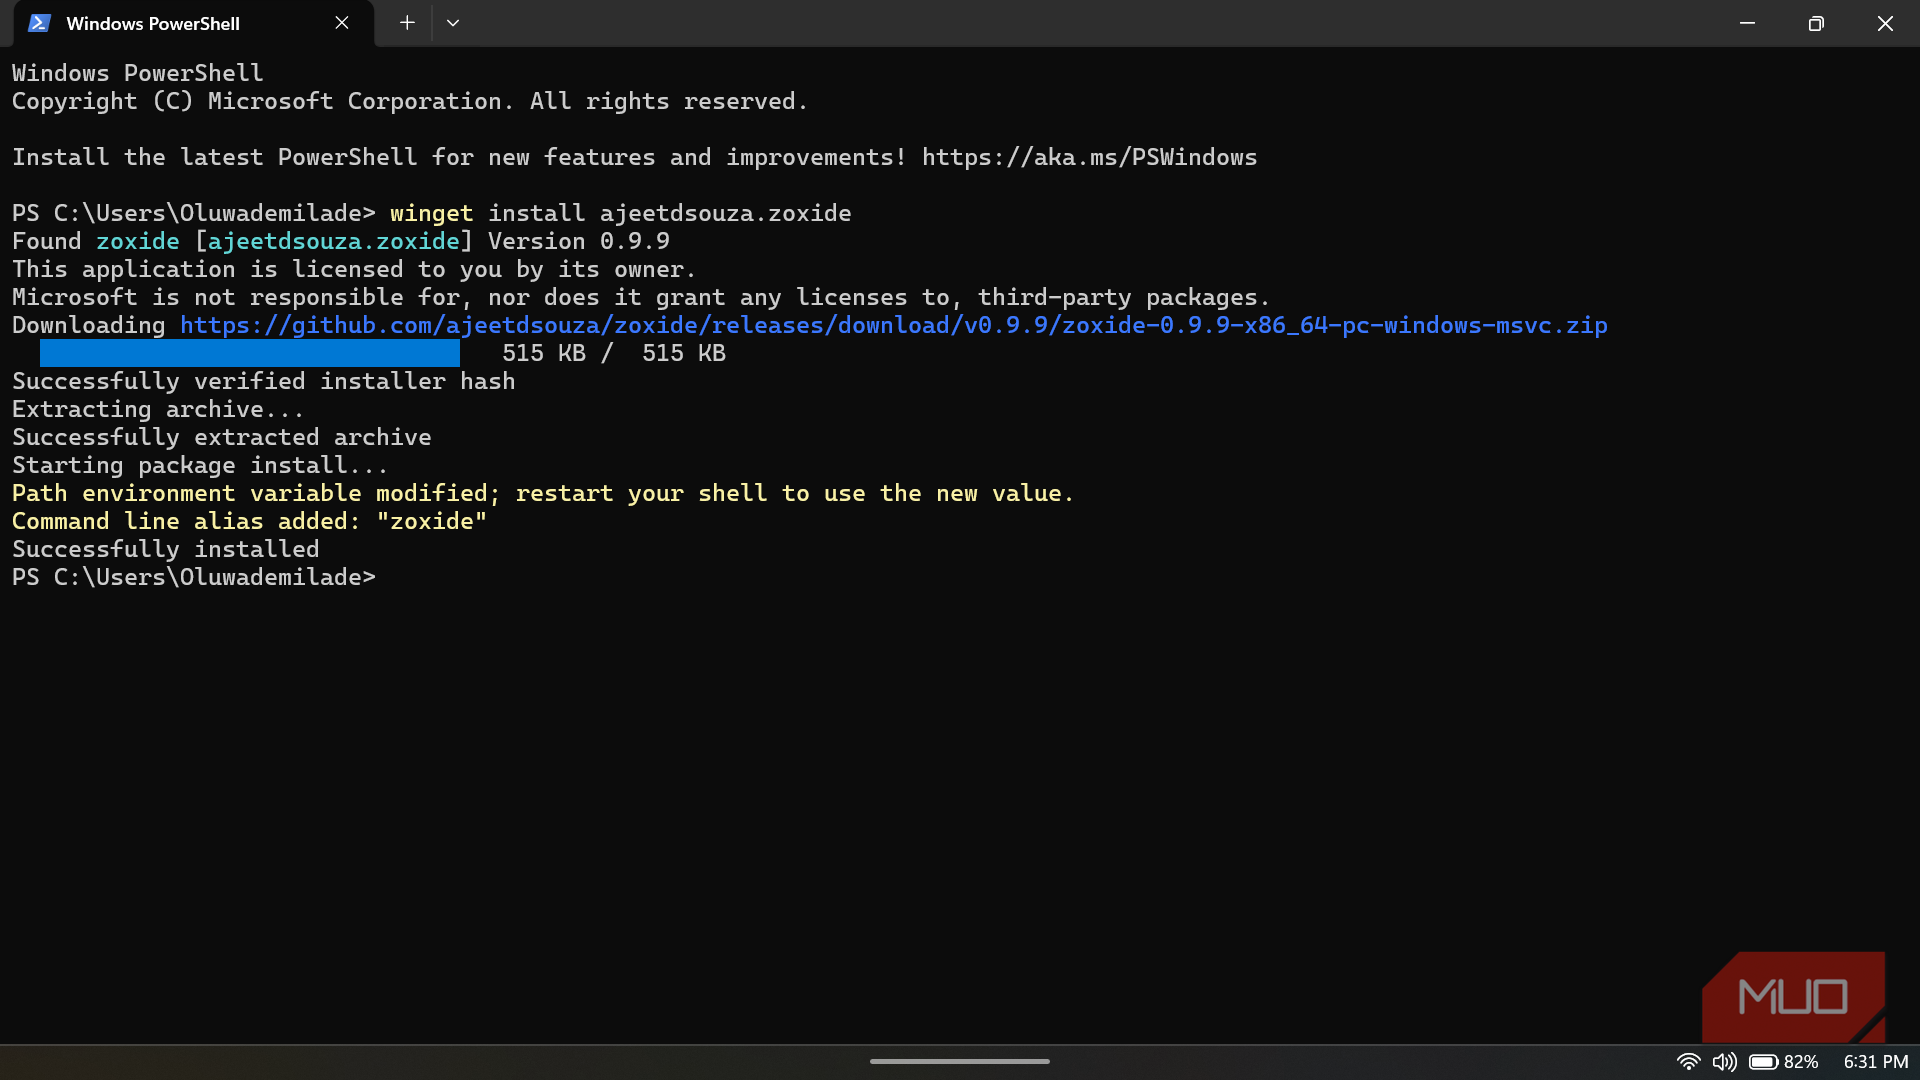
Task: Click 'This application is licensed' line
Action: click(x=354, y=269)
